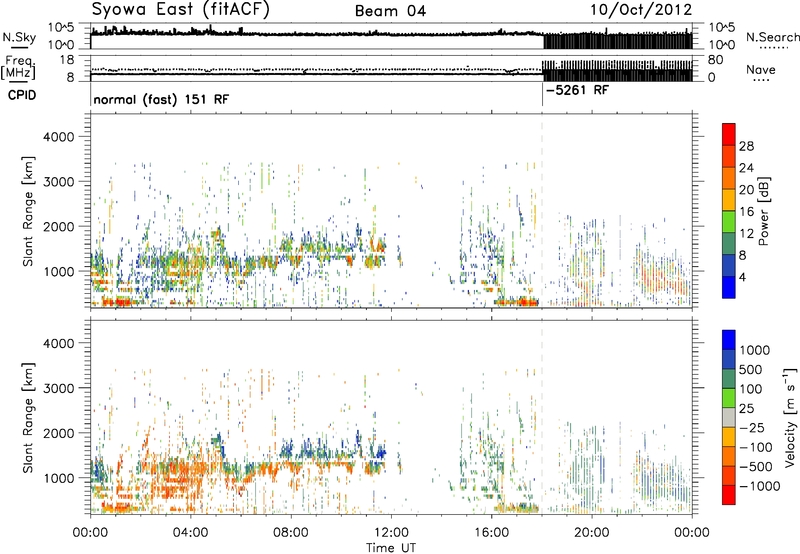Click the 'Beam 04' label
This screenshot has width=800, height=554.
(390, 11)
